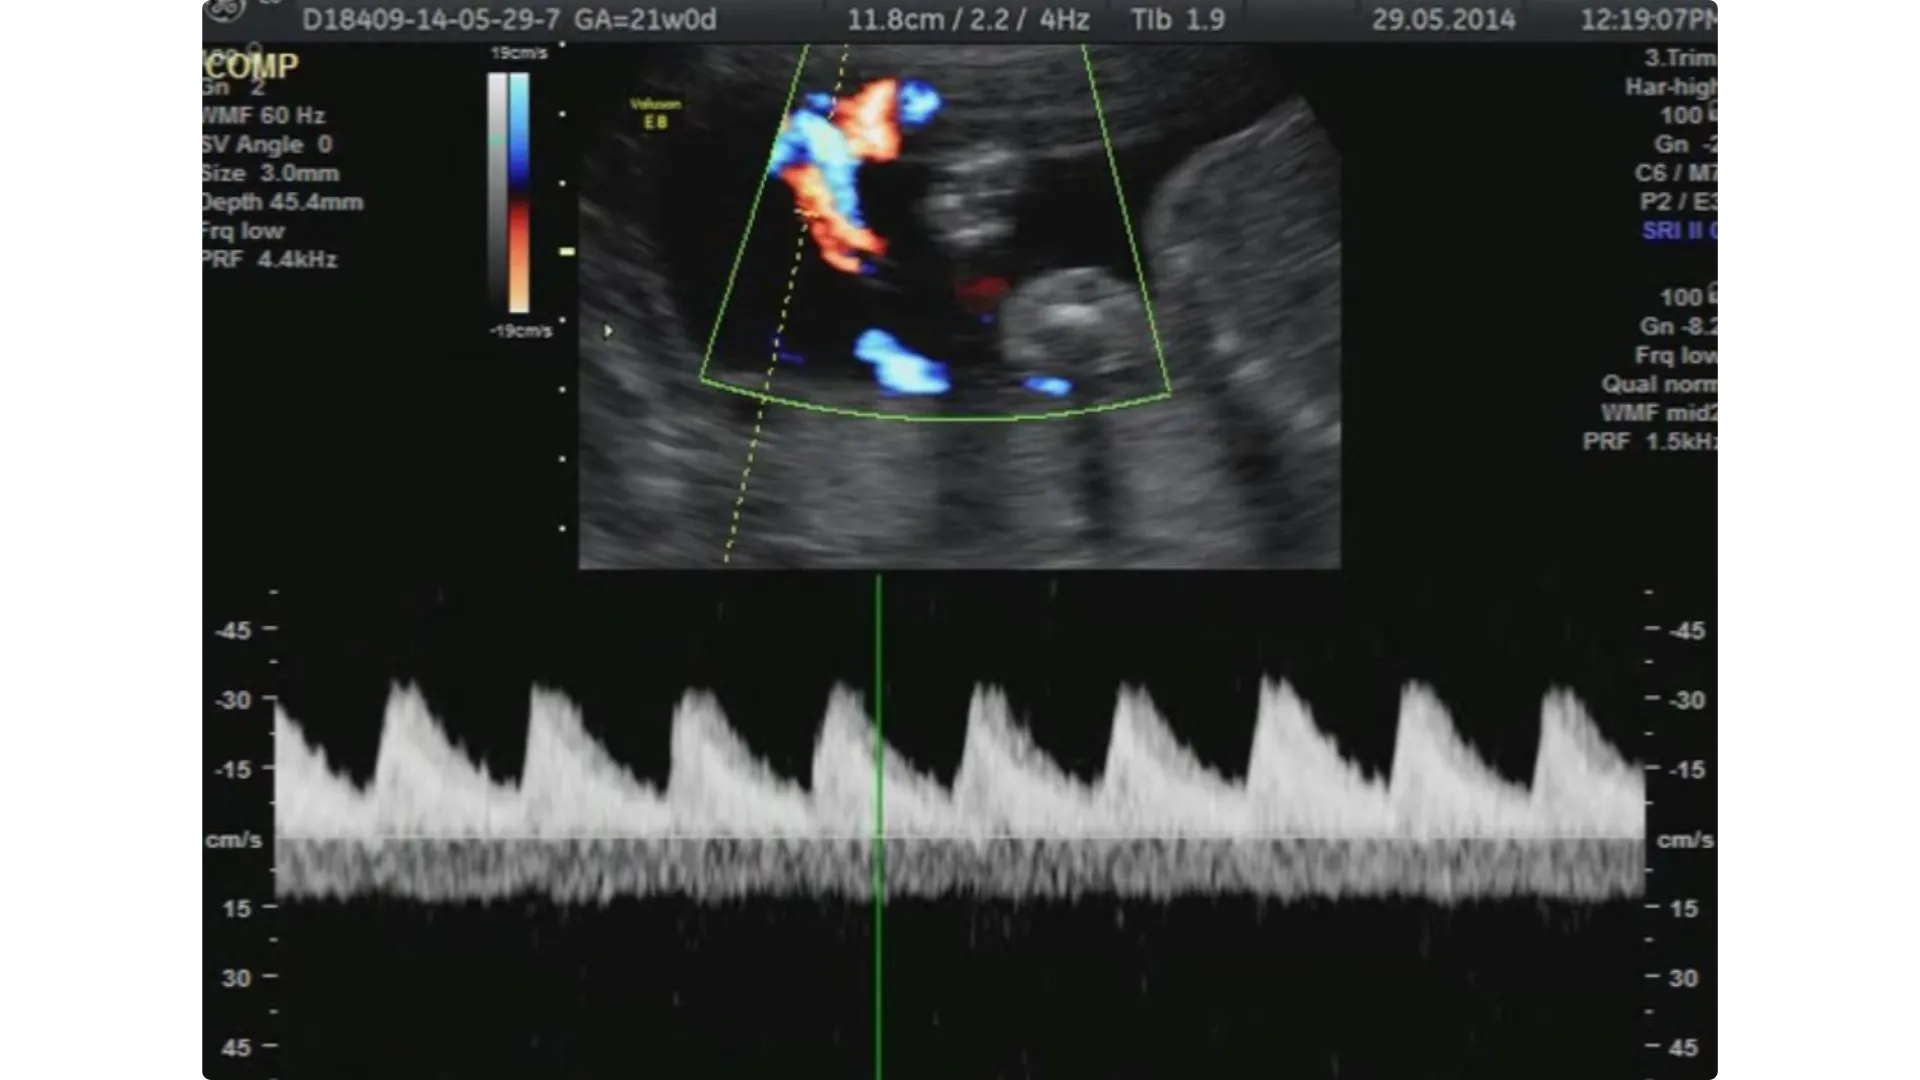Viewport: 1920px width, 1080px height.
Task: Click the GA=21w0d text in the header
Action: coord(645,20)
